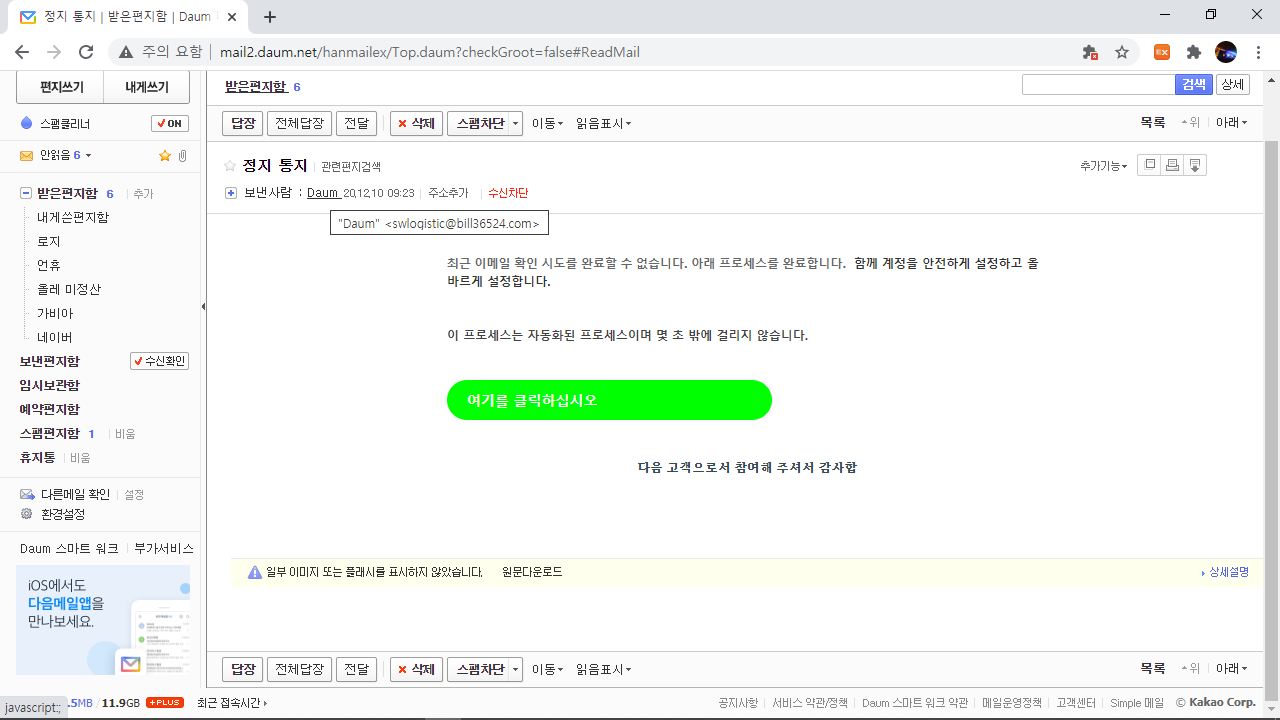The image size is (1280, 720).
Task: Save the email with download icon
Action: pos(1195,165)
